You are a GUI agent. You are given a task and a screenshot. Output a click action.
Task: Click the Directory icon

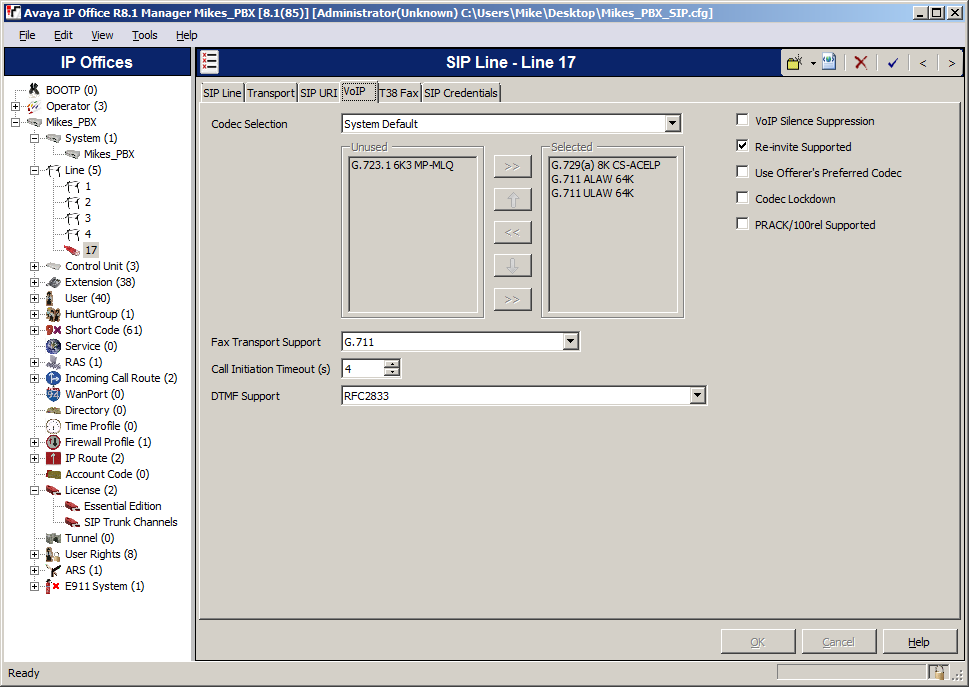point(53,410)
